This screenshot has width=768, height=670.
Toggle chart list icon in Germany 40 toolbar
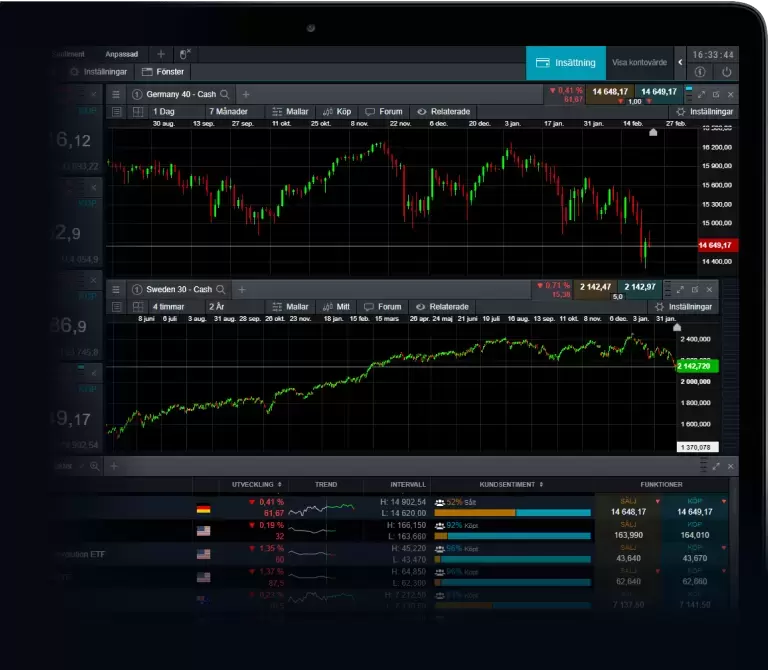pos(117,112)
